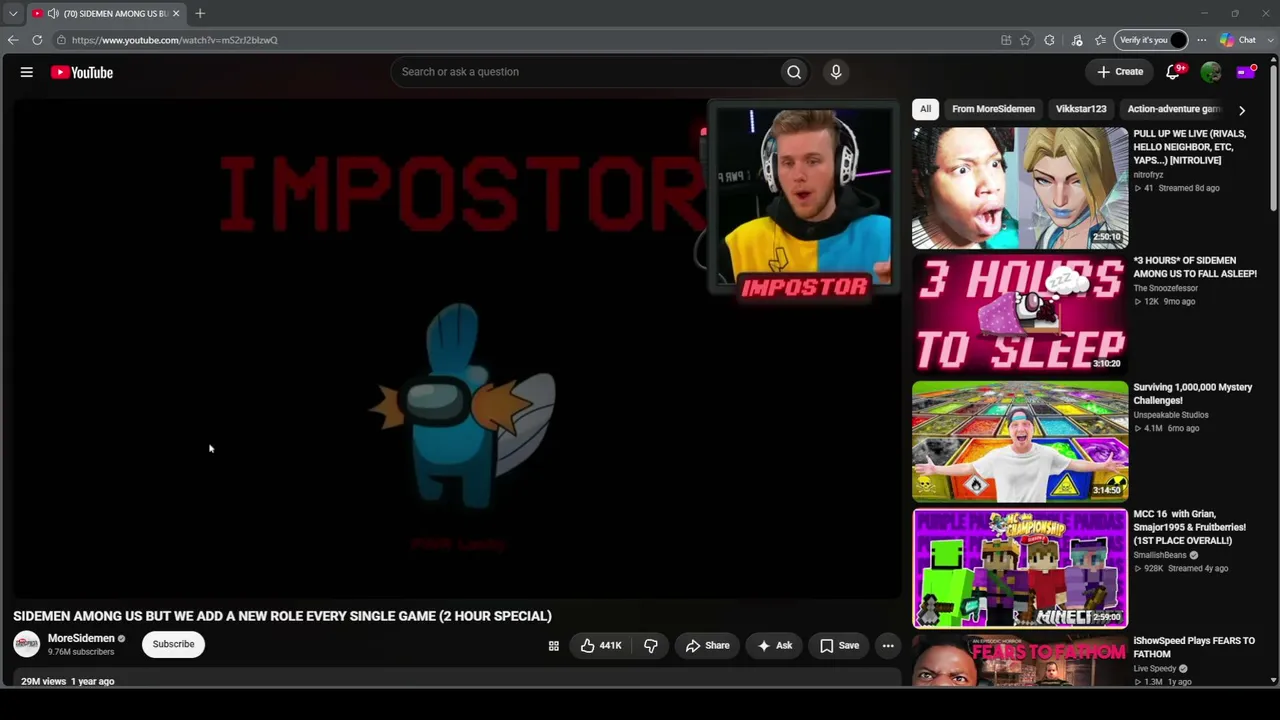Select the Vikkstar123 filter chip
This screenshot has height=720, width=1280.
point(1081,109)
